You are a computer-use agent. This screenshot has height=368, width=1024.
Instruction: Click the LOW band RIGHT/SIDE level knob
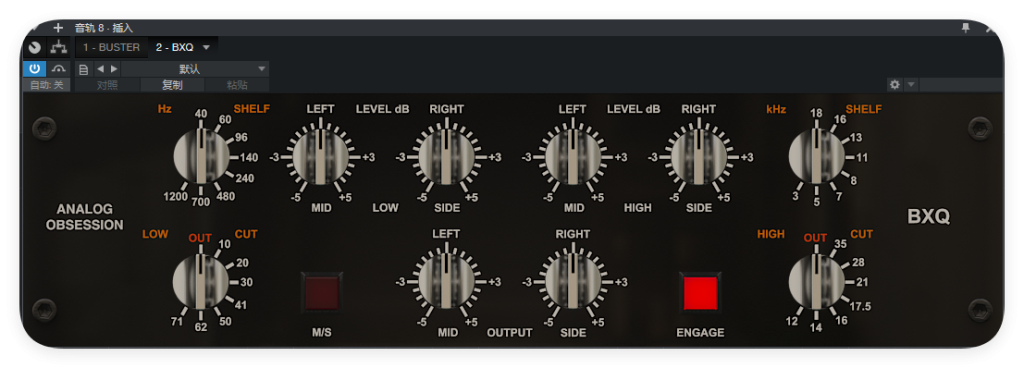[446, 157]
